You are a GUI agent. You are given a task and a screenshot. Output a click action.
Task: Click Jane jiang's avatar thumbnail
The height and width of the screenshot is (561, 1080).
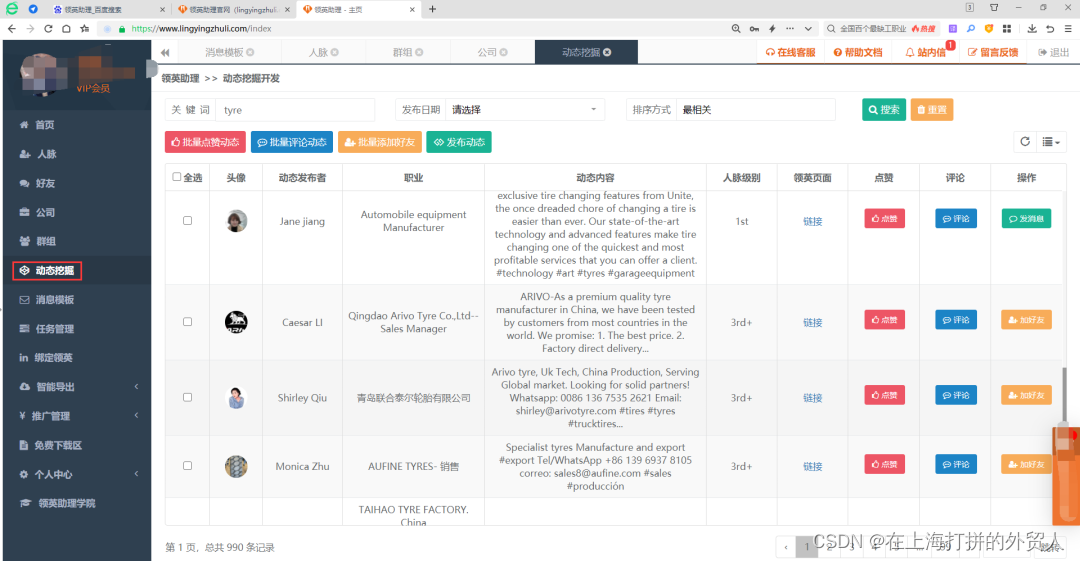[x=236, y=221]
